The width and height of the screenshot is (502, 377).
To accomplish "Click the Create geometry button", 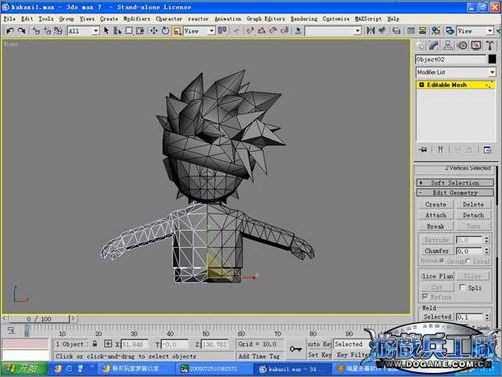I will point(436,204).
